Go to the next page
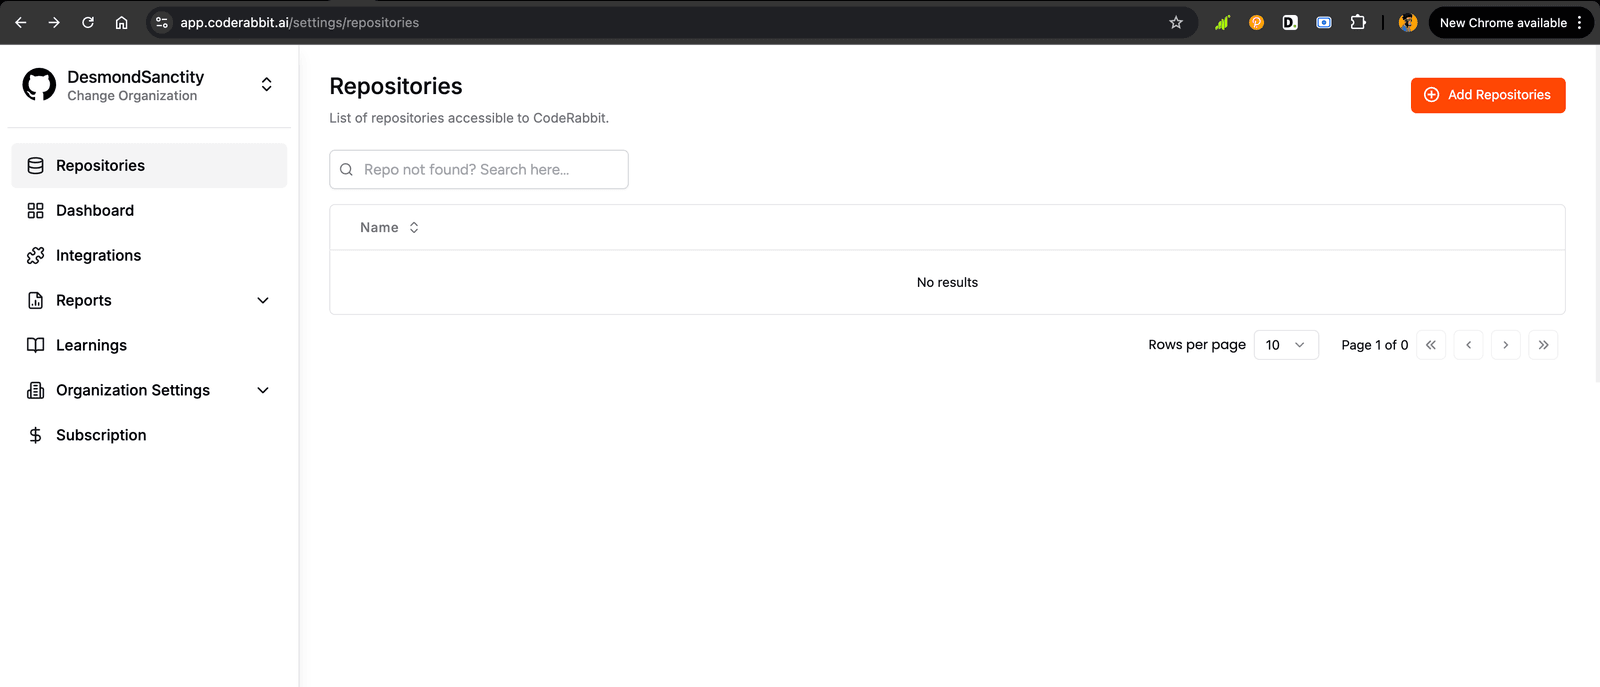 (x=1506, y=345)
